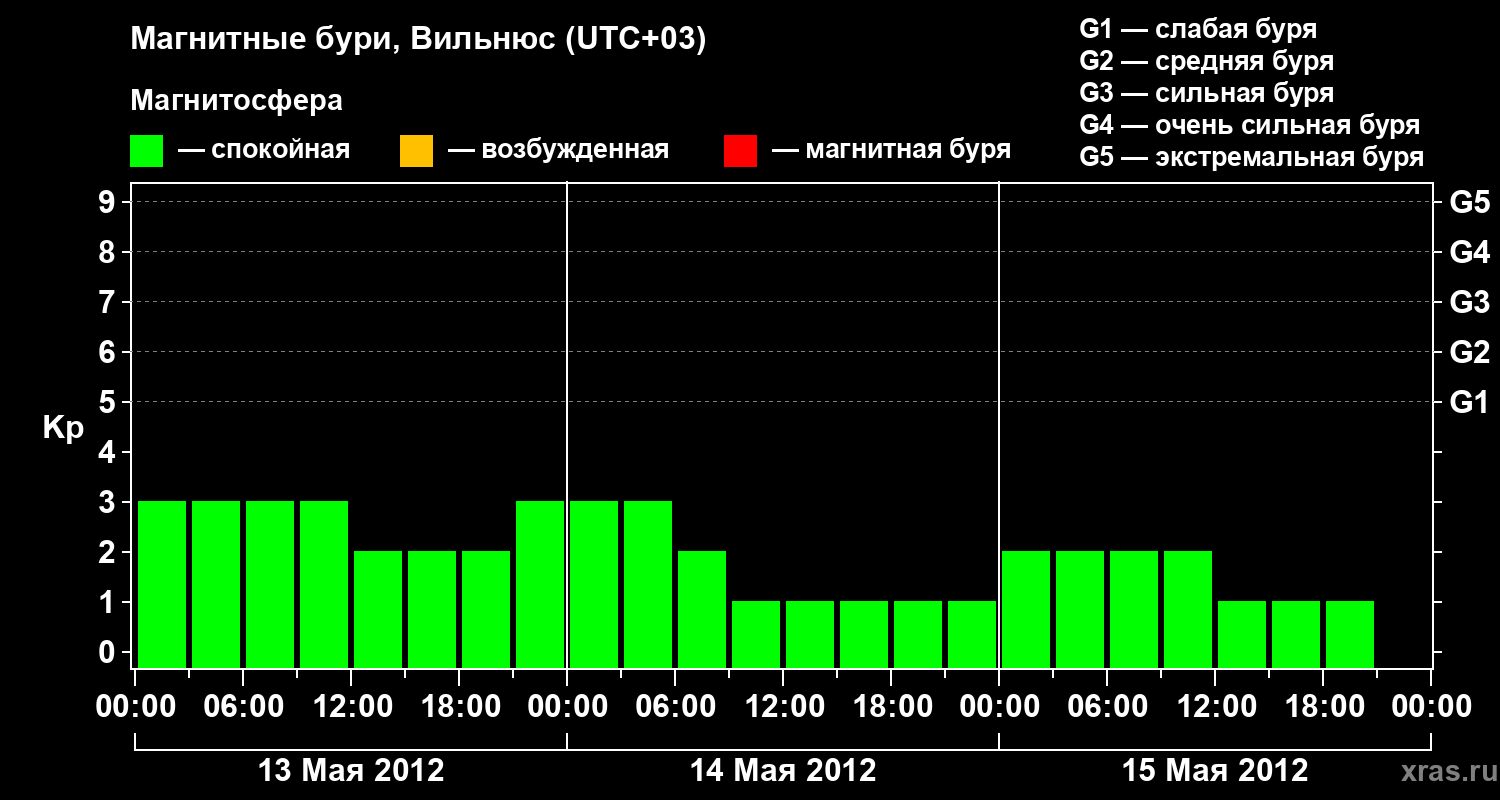Click the title 'Магнитные бури, Вильнюс (UTC+03)'
Image resolution: width=1500 pixels, height=800 pixels.
pyautogui.click(x=418, y=40)
